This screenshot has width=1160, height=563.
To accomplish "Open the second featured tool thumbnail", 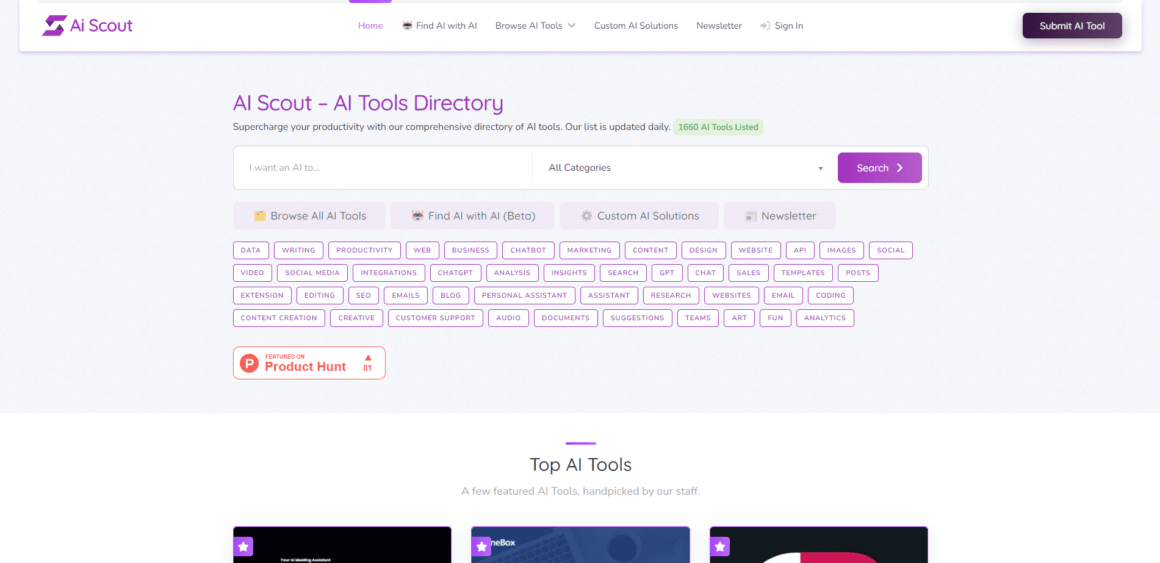I will tap(580, 546).
